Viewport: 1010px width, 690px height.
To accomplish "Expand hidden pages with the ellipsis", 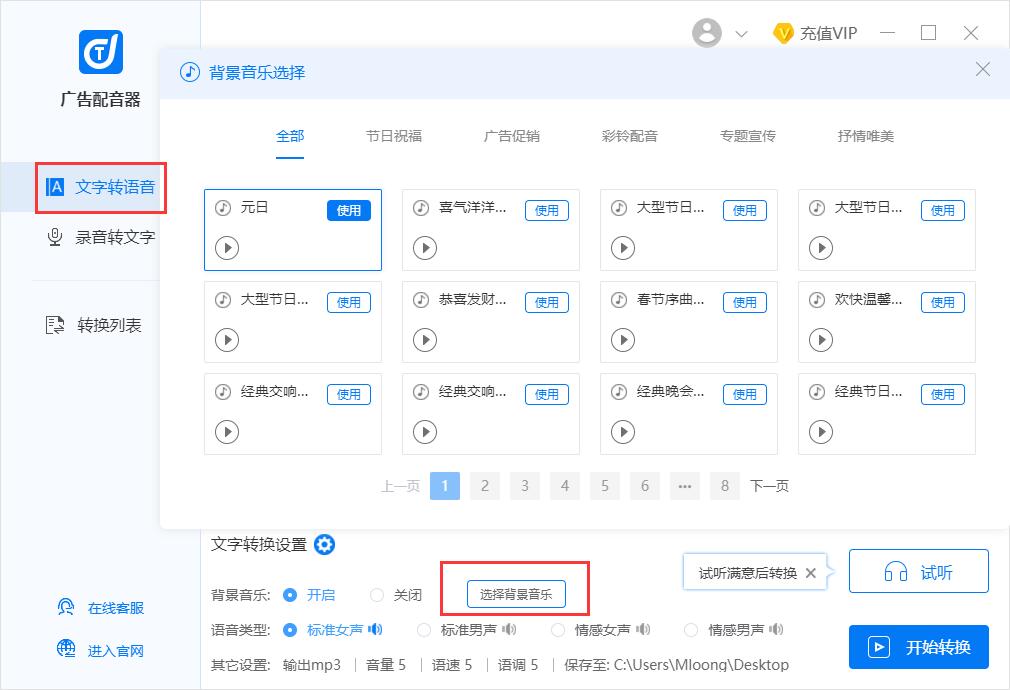I will [685, 486].
